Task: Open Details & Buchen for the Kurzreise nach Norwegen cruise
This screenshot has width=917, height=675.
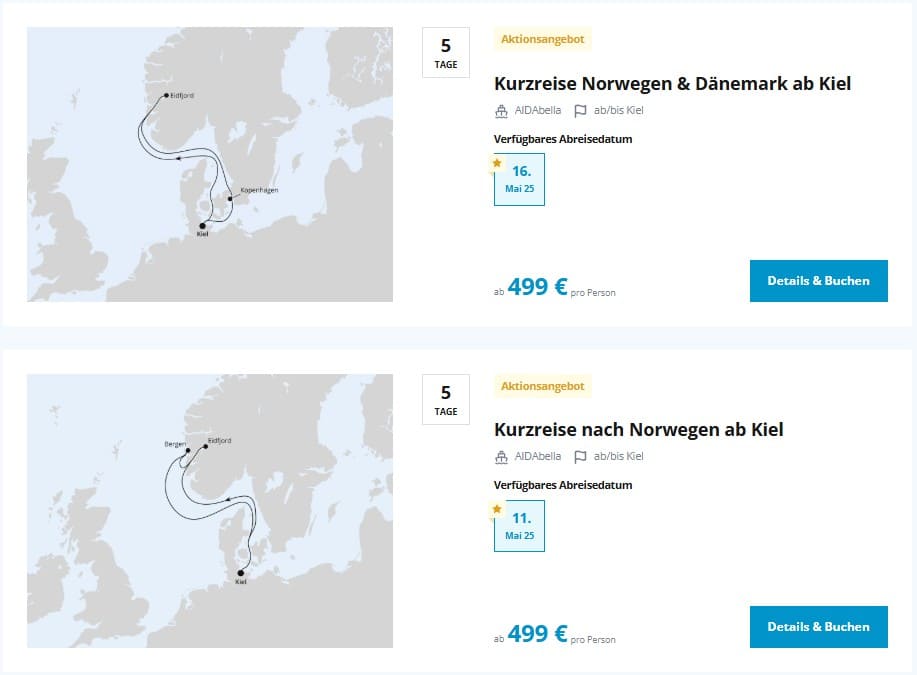Action: [x=818, y=627]
